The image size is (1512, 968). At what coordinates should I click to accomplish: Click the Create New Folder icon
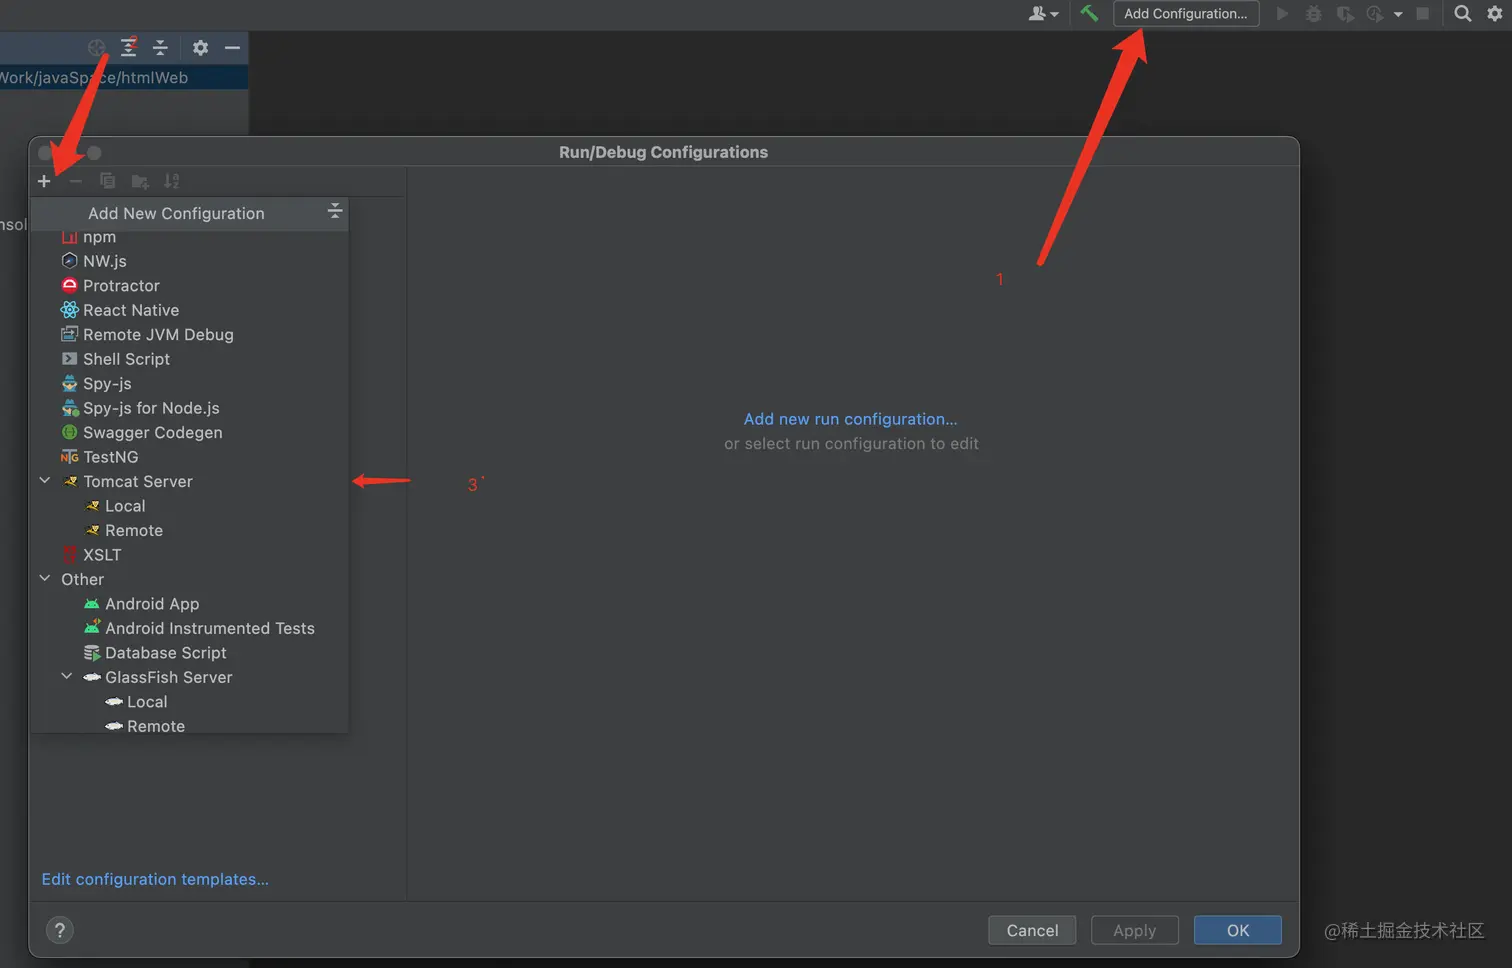pyautogui.click(x=140, y=181)
